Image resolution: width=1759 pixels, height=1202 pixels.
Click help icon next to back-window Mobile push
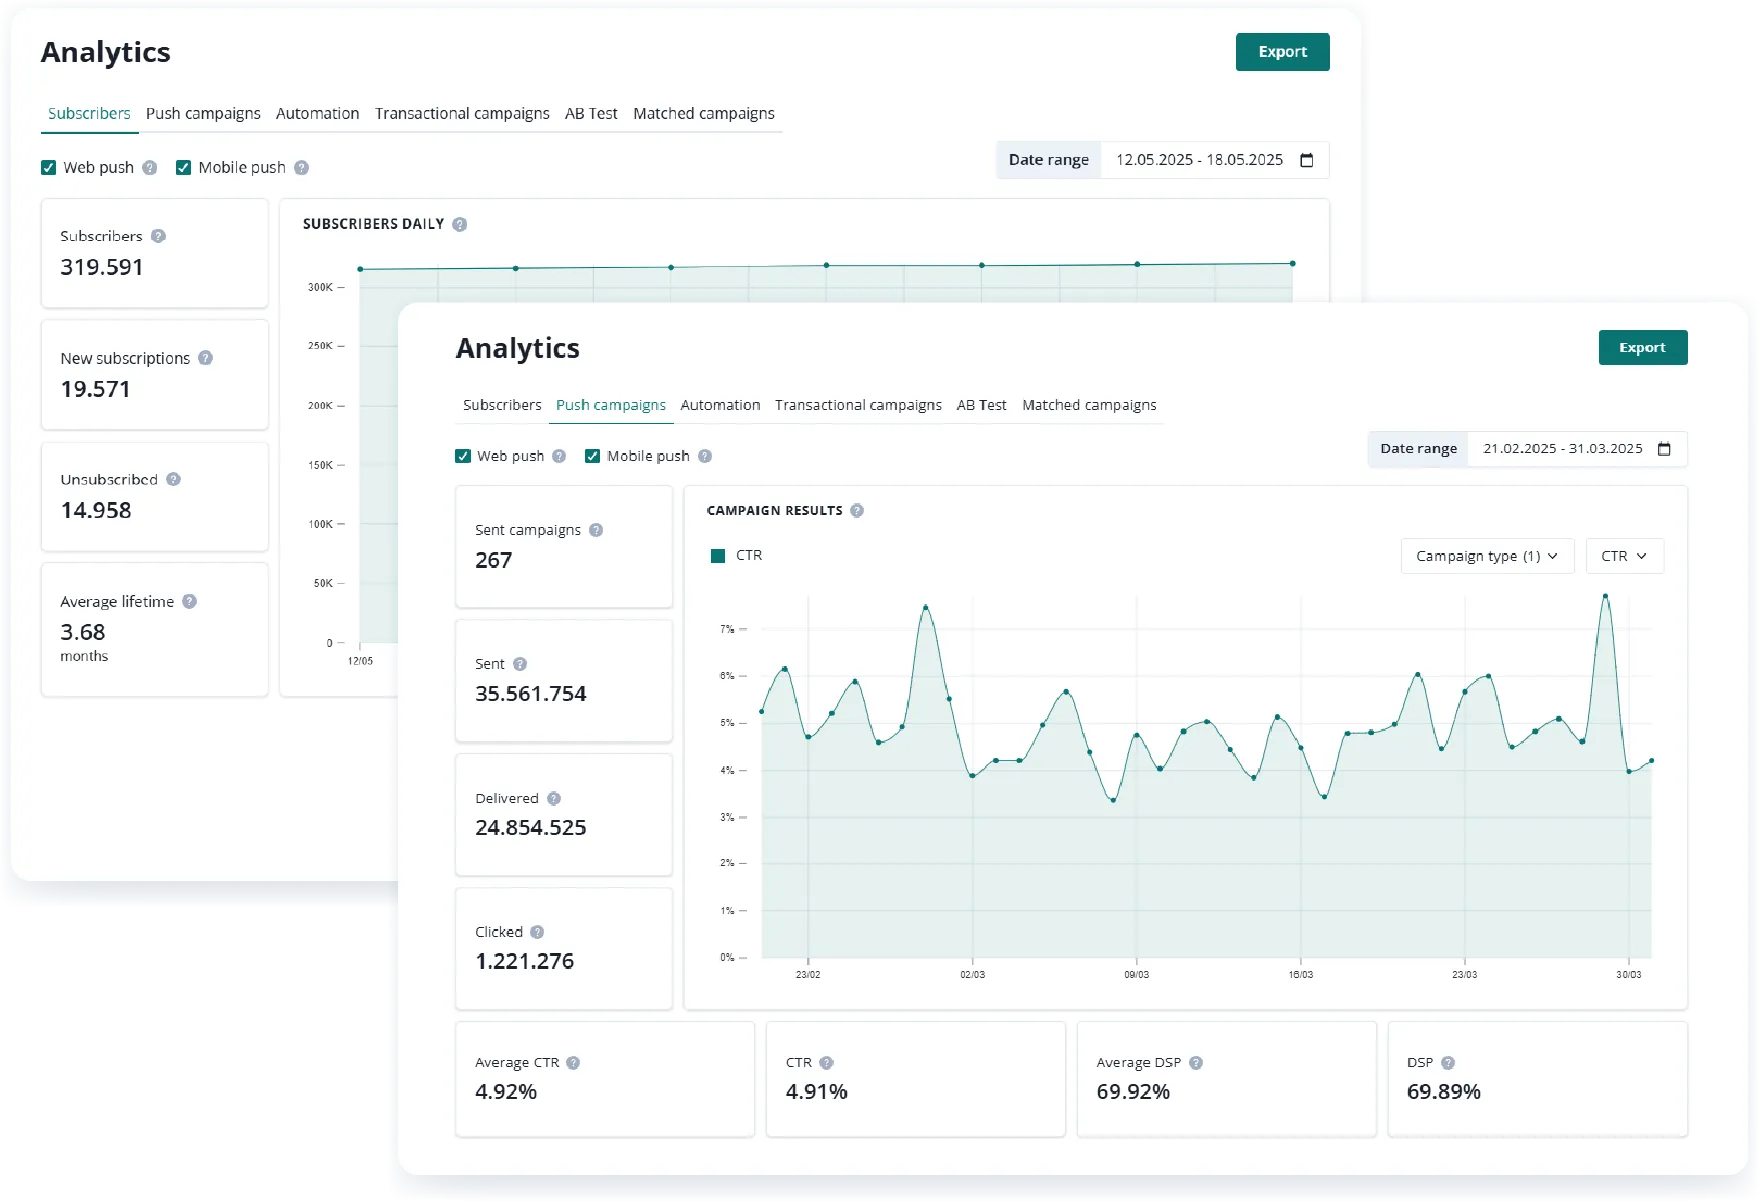pyautogui.click(x=301, y=168)
